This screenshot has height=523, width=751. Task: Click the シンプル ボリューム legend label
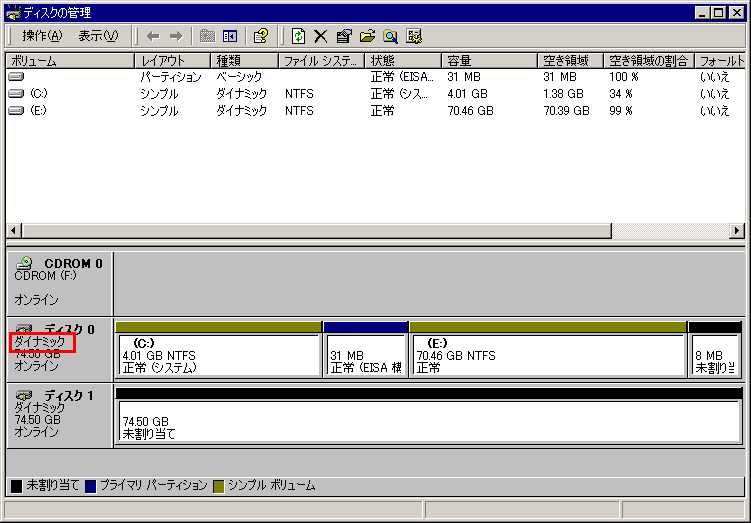(x=272, y=486)
